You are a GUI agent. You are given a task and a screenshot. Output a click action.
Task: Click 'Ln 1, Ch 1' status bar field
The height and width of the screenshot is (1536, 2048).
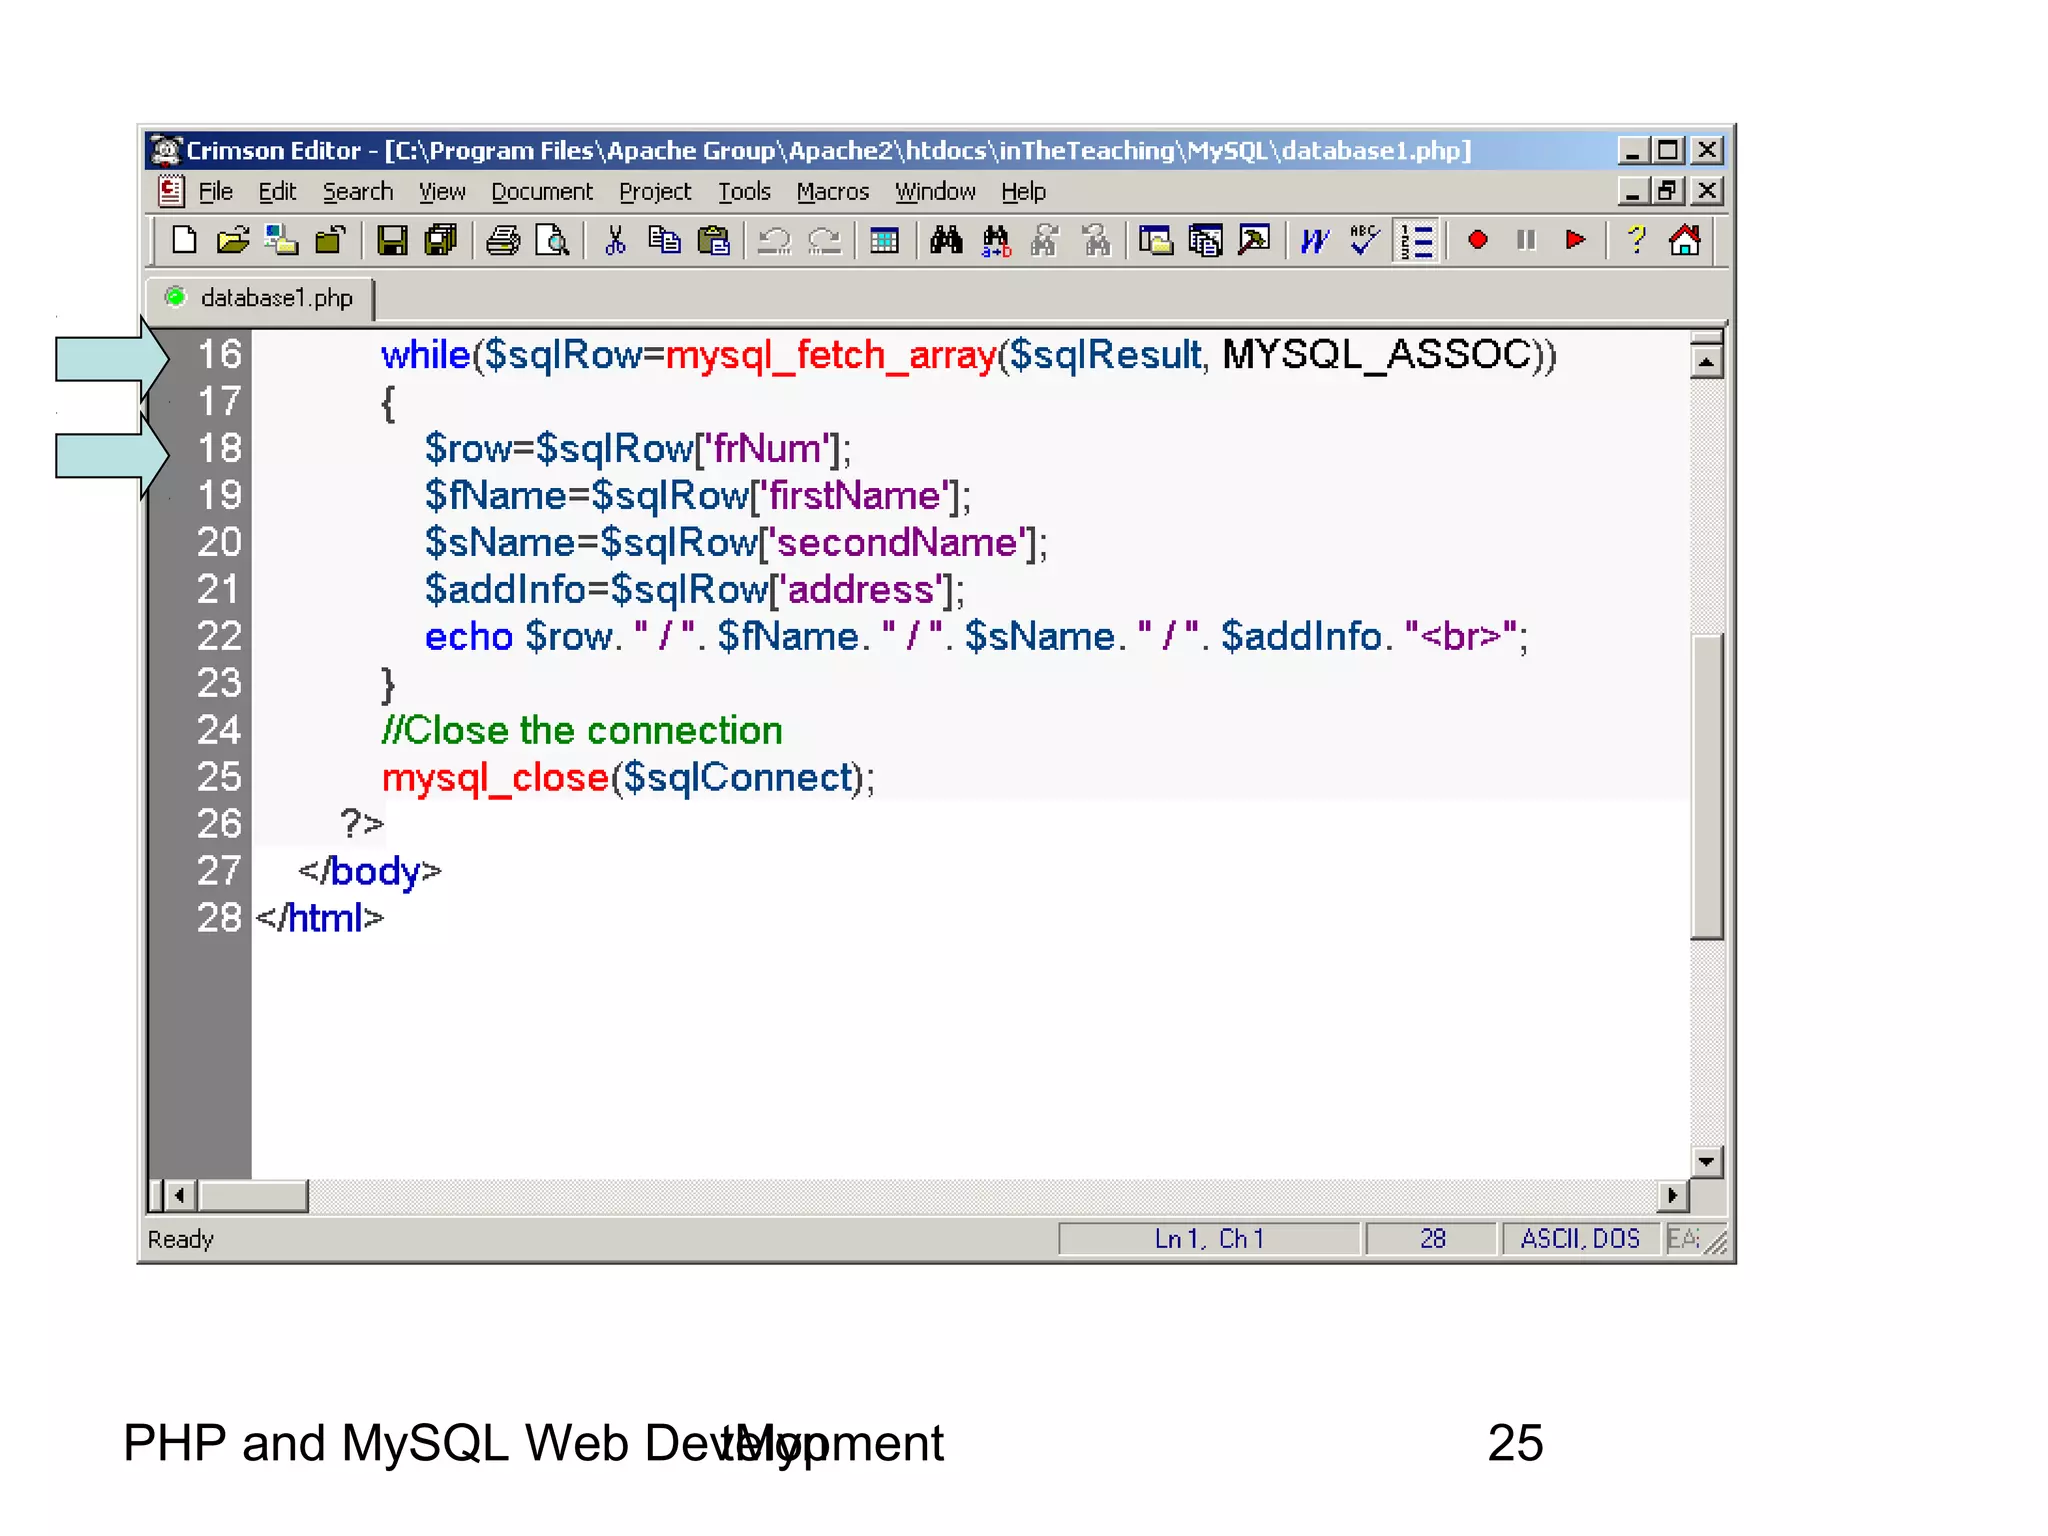tap(1209, 1240)
